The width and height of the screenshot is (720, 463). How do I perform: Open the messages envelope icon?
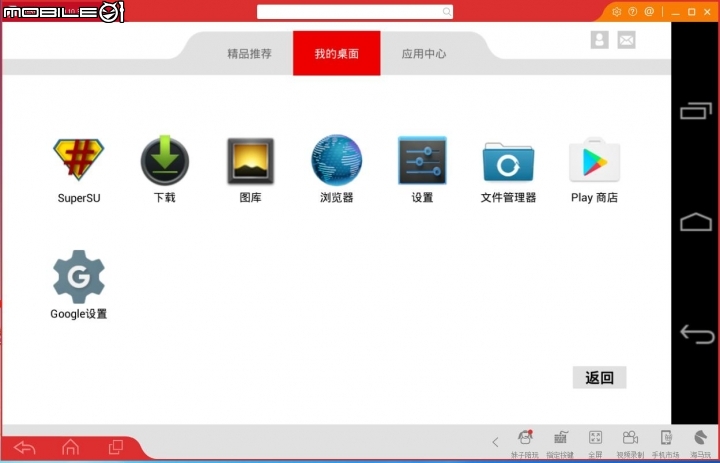(626, 40)
